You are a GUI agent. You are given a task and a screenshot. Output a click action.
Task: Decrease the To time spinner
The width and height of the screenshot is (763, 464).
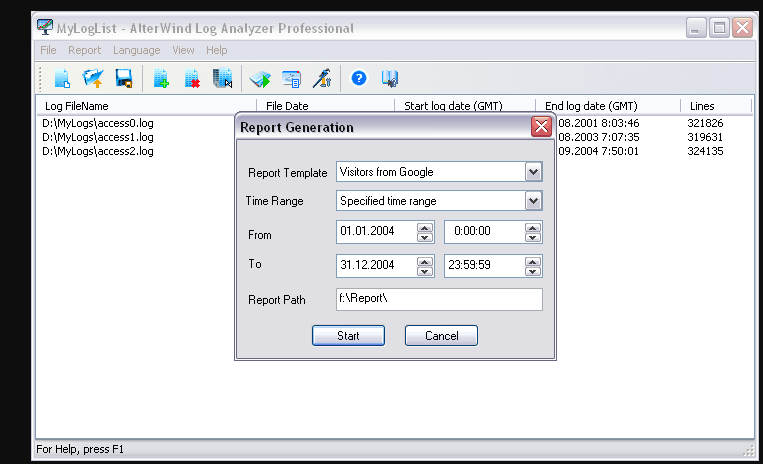click(x=533, y=271)
